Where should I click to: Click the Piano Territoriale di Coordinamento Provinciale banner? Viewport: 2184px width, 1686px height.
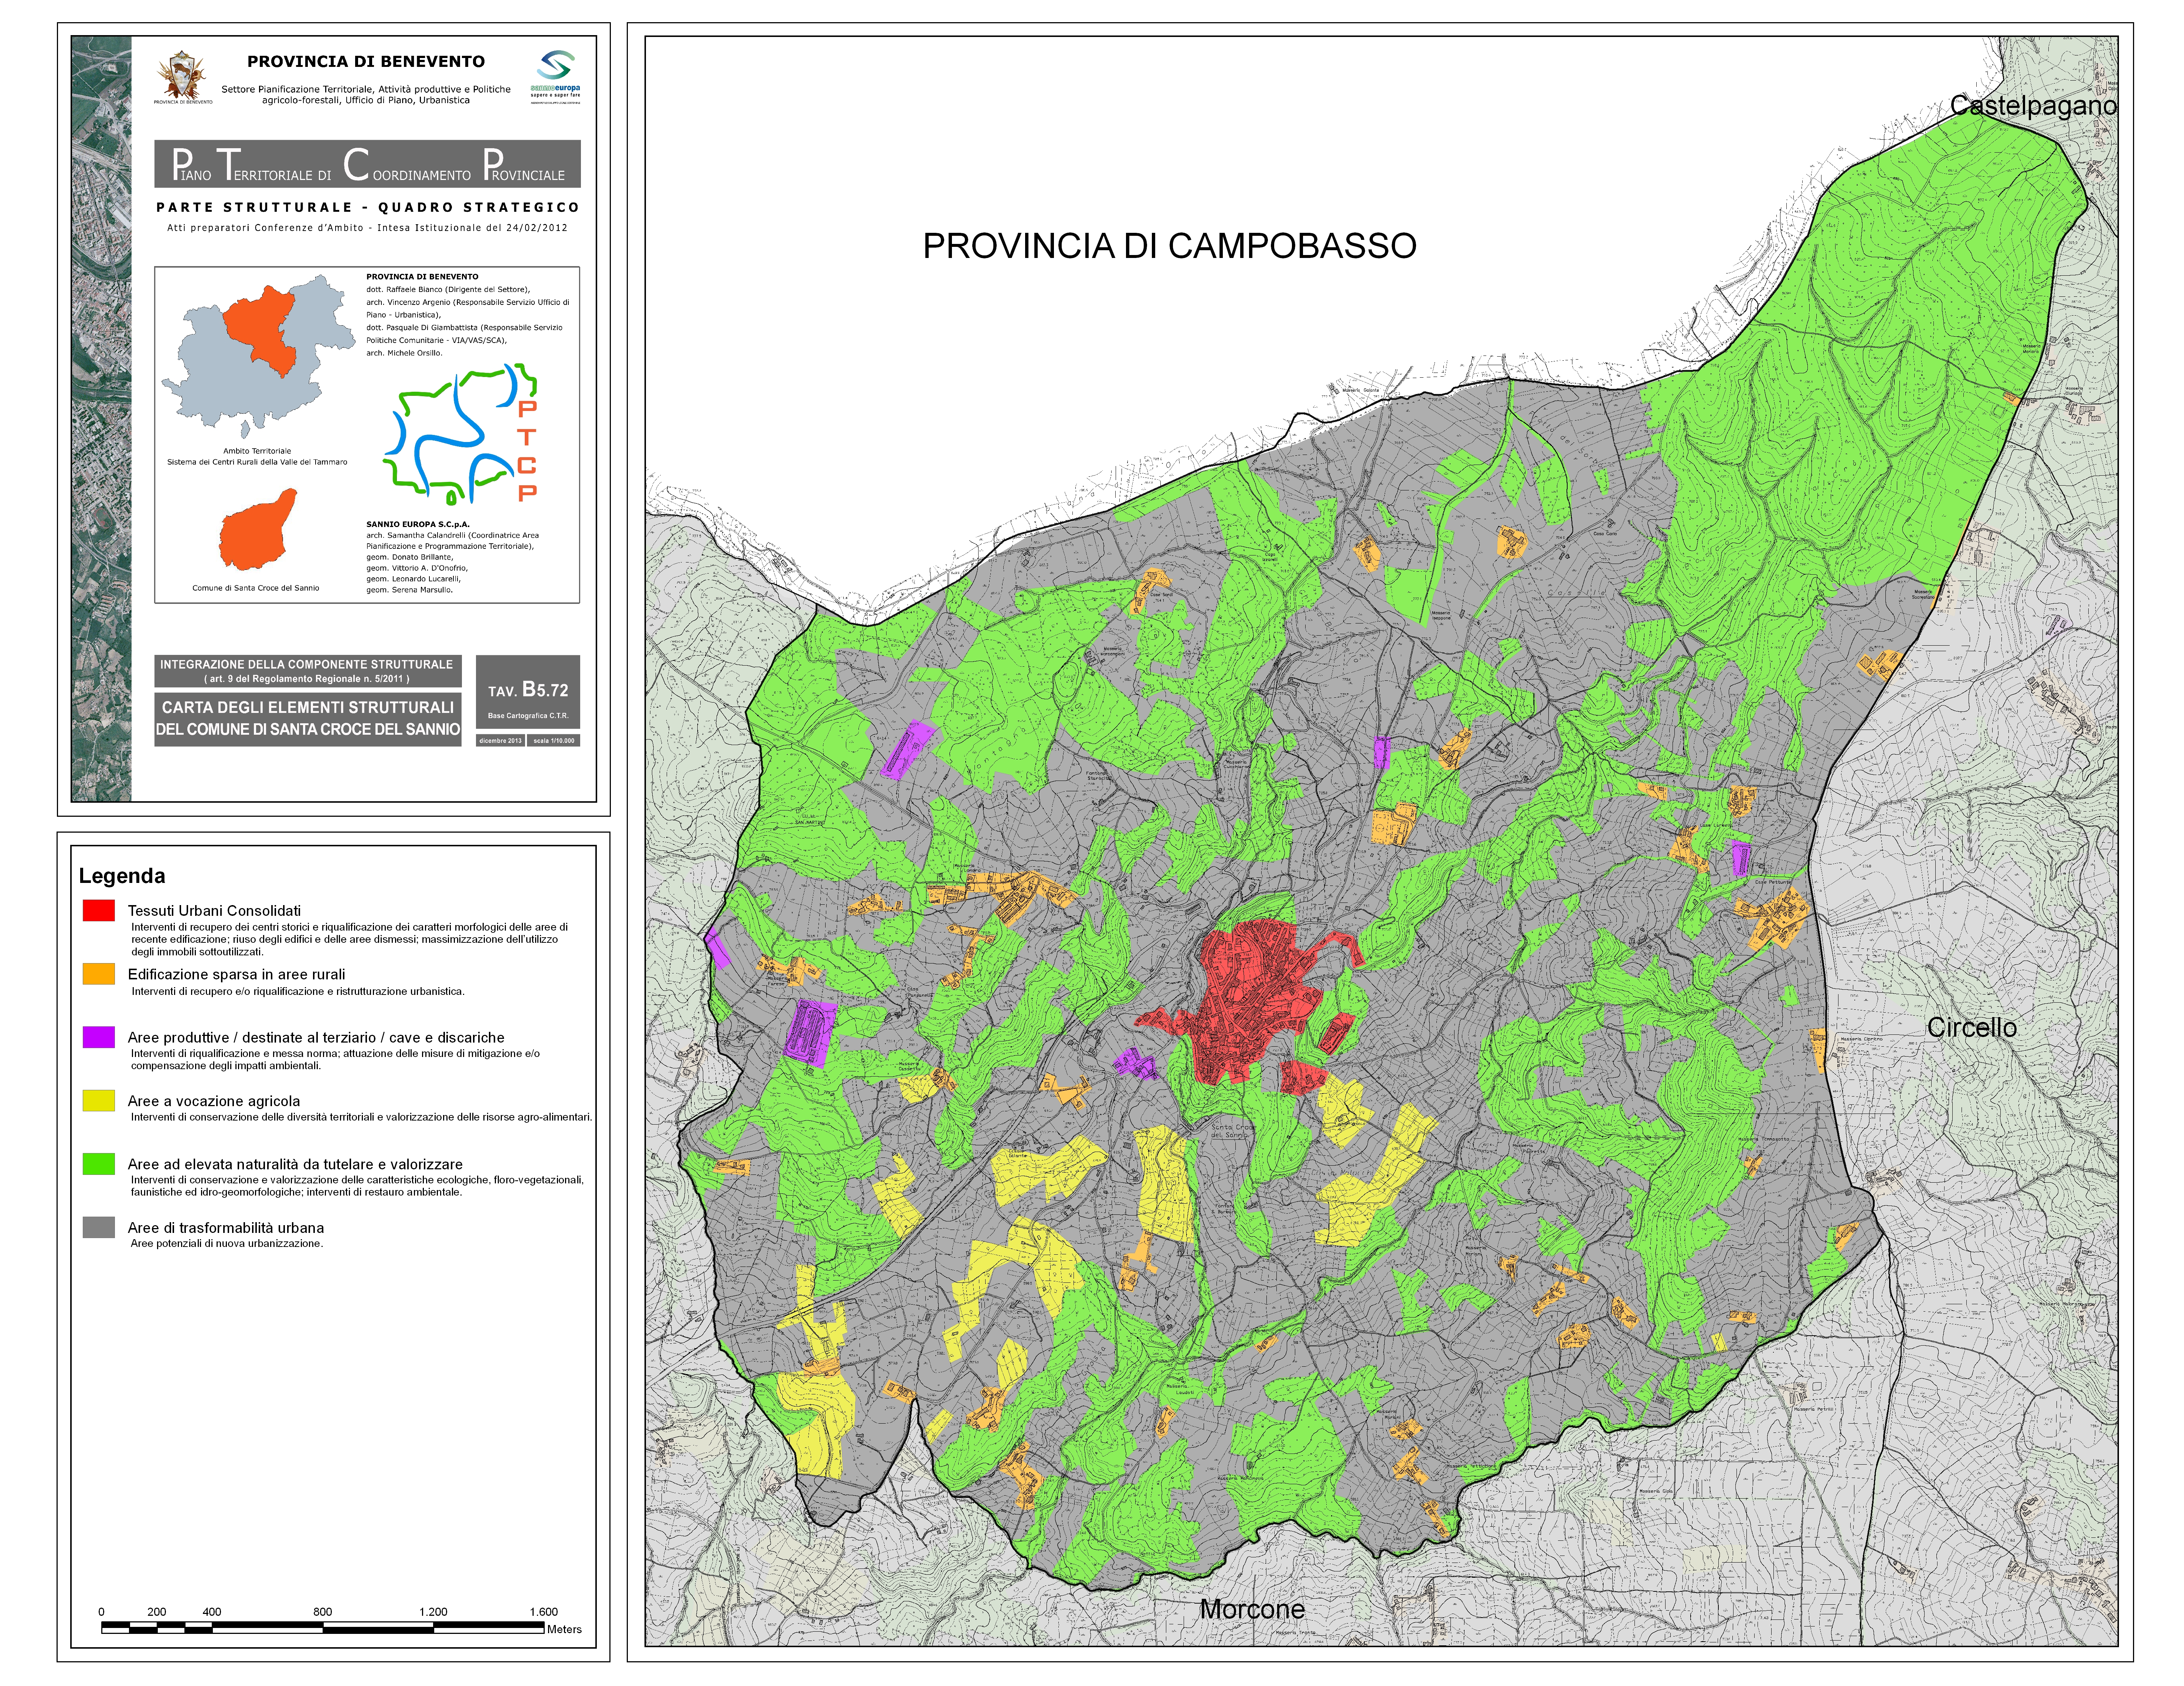click(367, 164)
